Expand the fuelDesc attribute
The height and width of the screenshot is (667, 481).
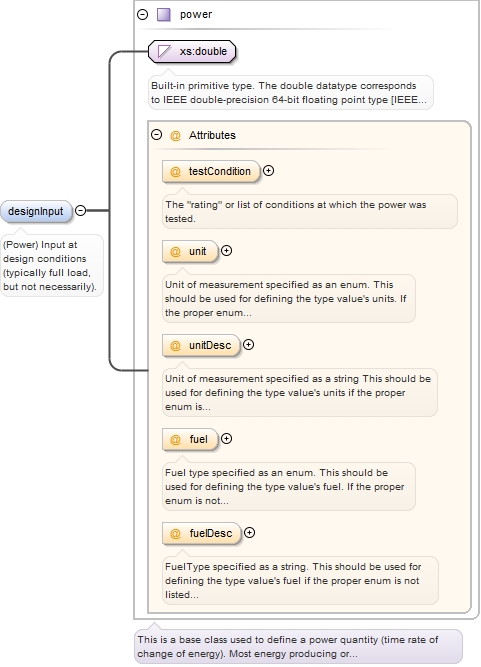click(x=250, y=533)
